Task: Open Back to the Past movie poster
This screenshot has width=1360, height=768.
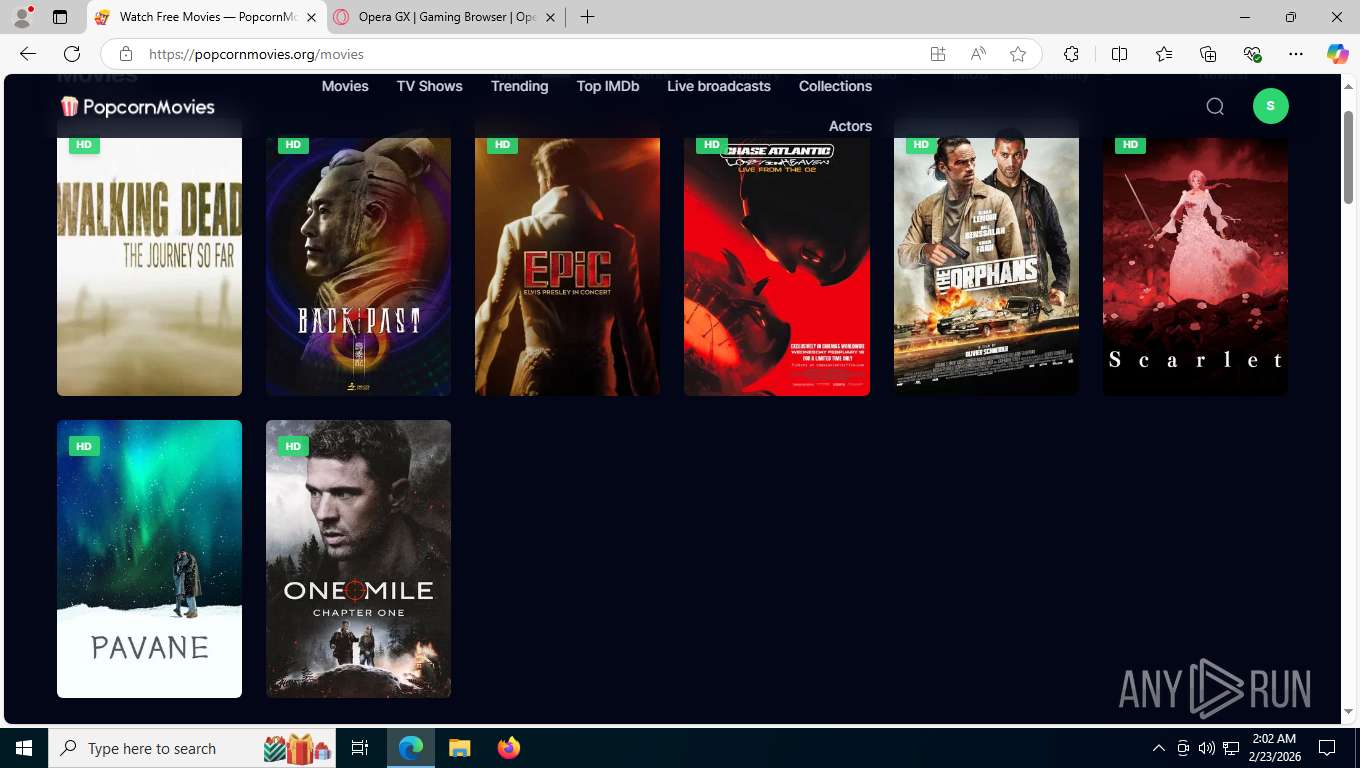Action: click(358, 257)
